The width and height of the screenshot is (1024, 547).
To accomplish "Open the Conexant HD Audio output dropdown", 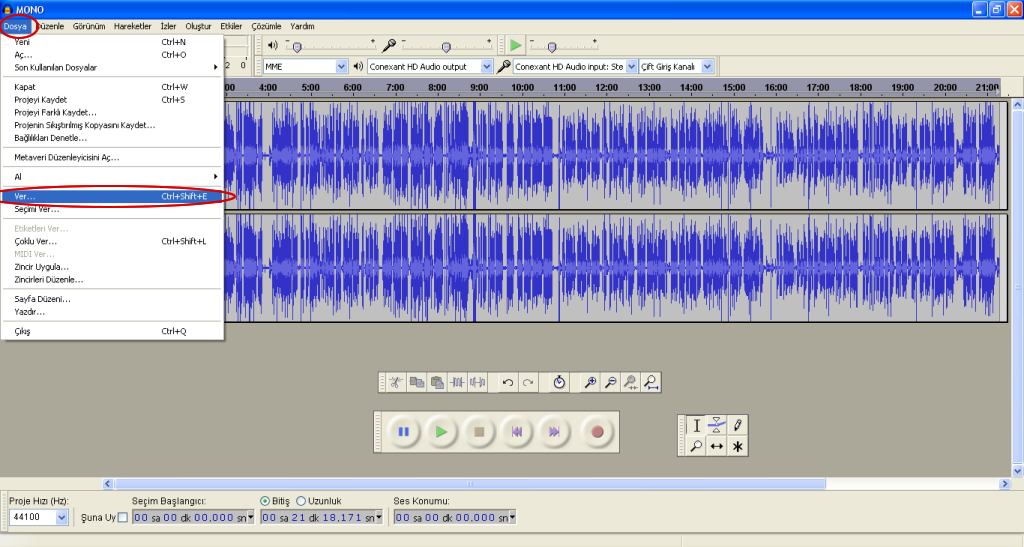I will pos(487,67).
